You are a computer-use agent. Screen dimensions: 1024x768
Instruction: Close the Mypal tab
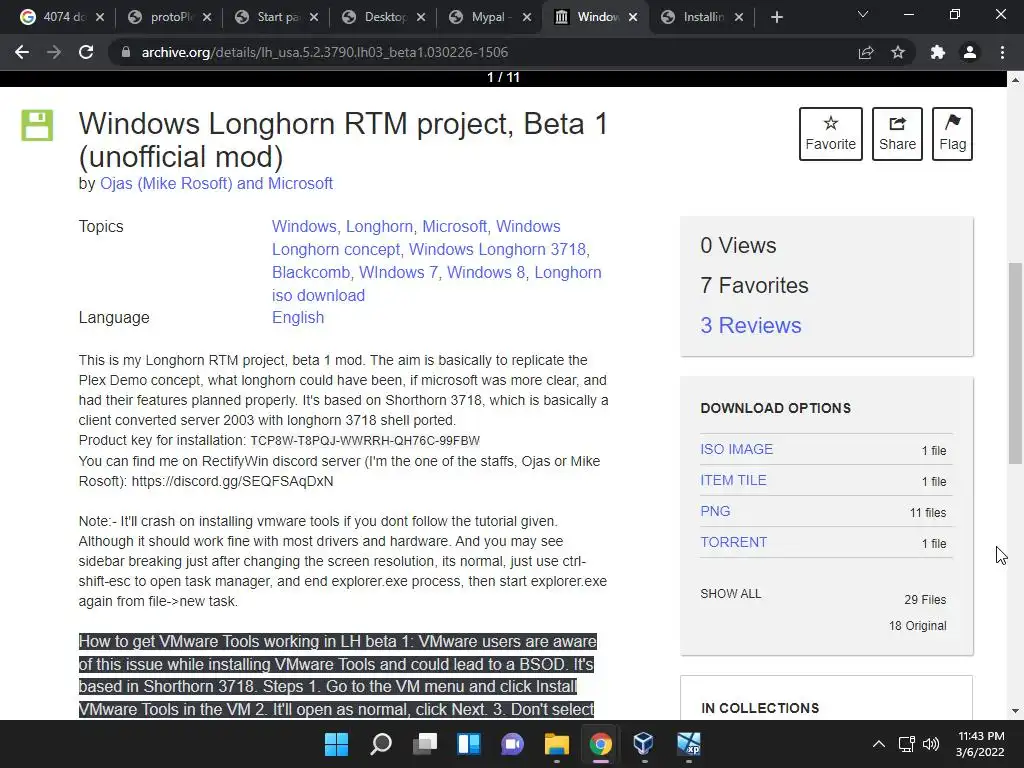(x=527, y=17)
